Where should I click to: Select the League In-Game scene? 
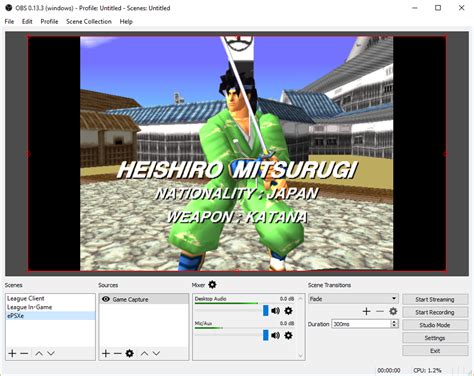[x=50, y=307]
